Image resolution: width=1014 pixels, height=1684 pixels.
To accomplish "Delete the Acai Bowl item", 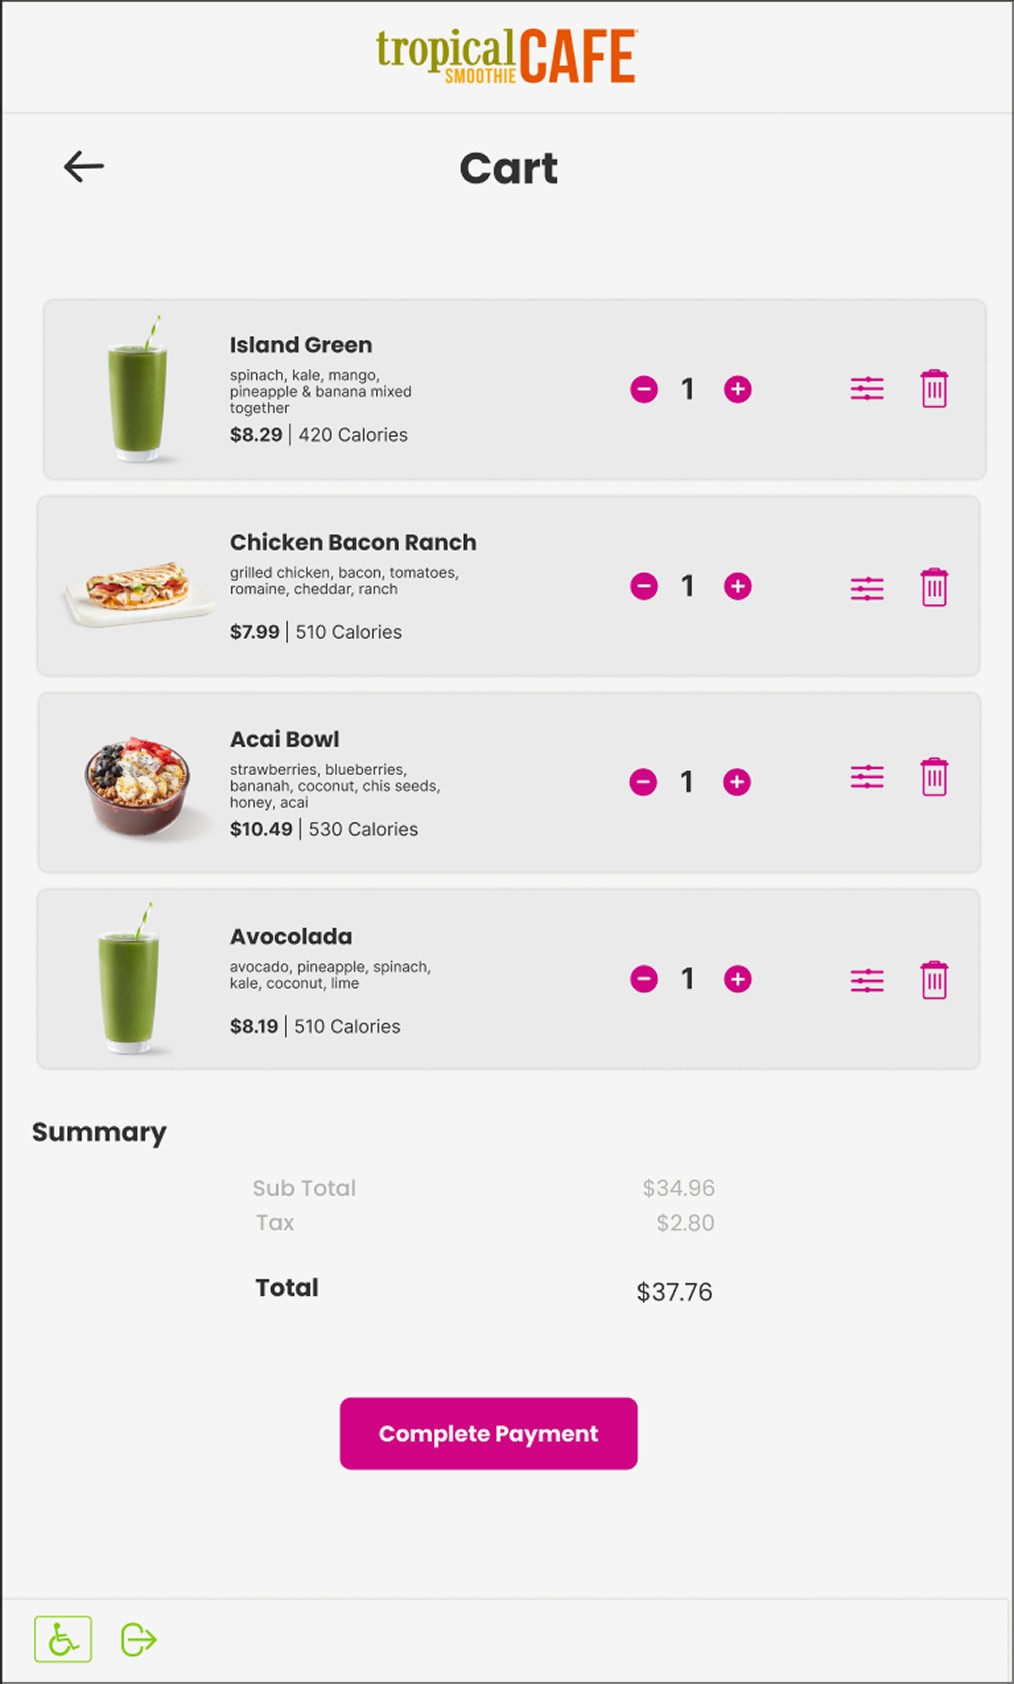I will [934, 776].
